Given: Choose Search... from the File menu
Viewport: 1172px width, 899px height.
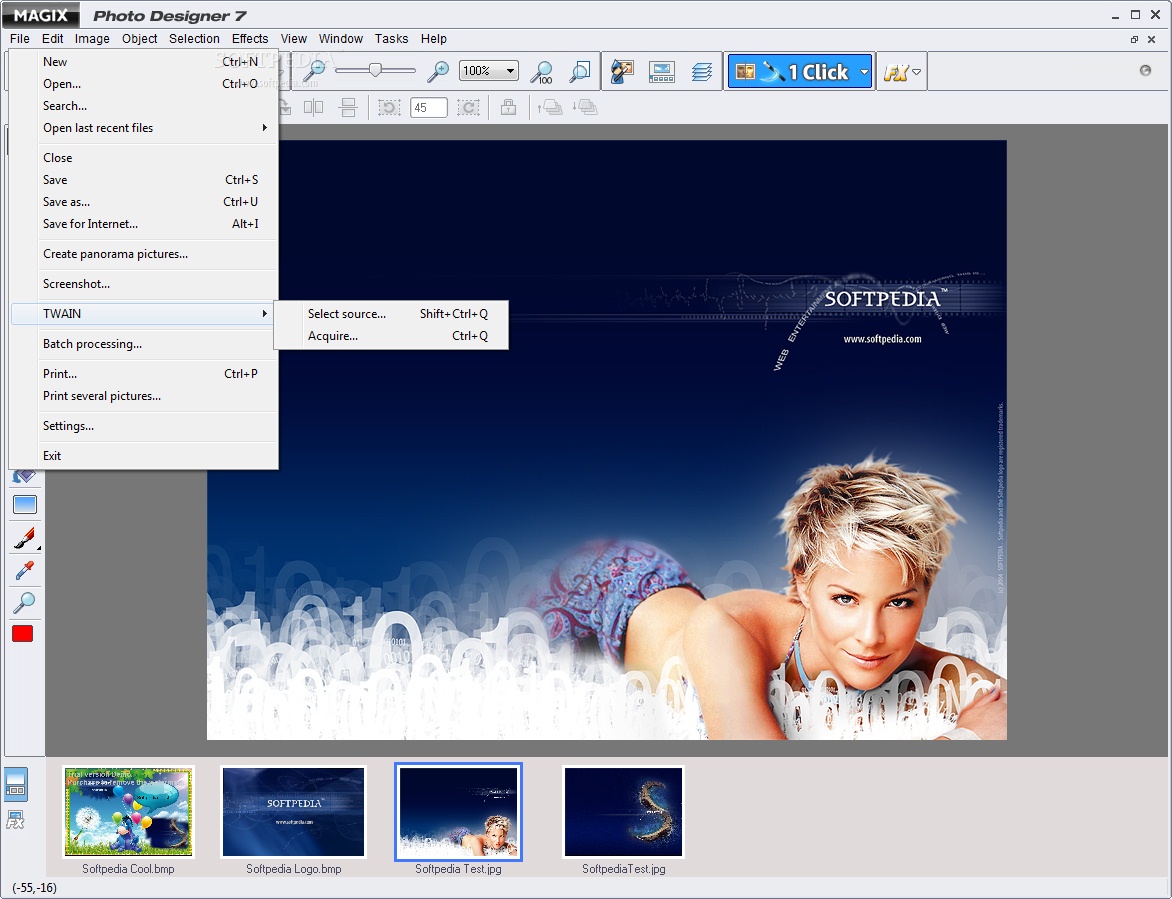Looking at the screenshot, I should 144,106.
